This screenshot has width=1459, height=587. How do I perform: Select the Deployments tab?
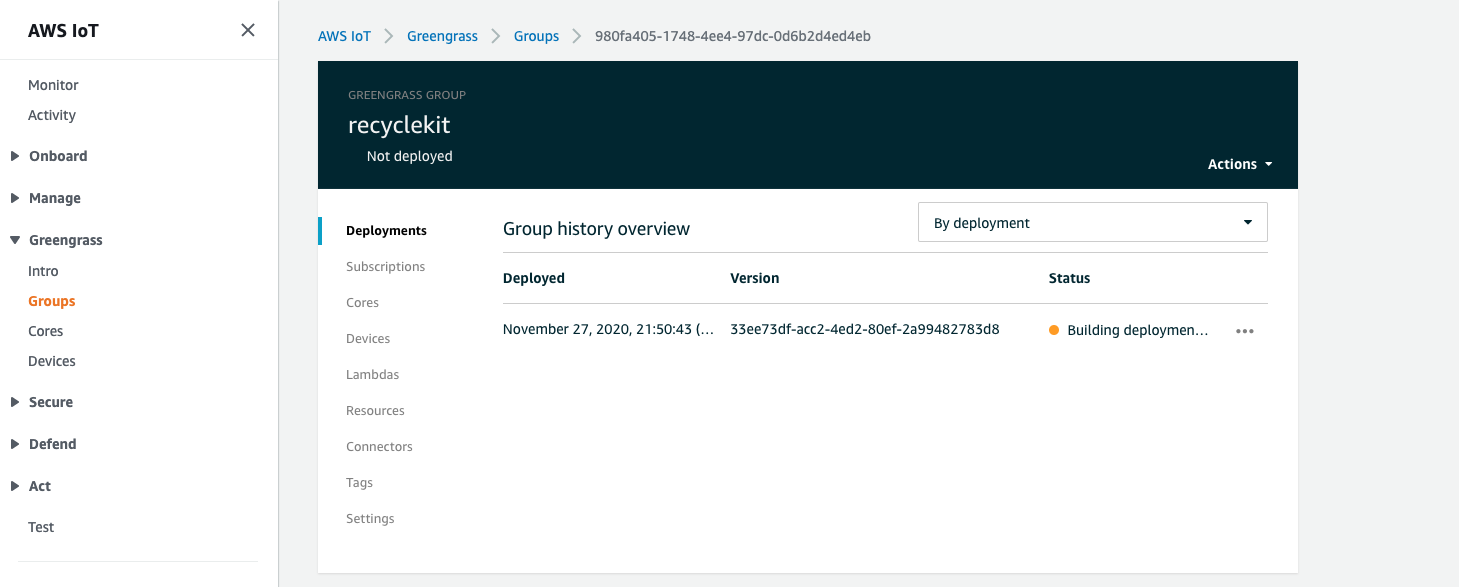(386, 231)
